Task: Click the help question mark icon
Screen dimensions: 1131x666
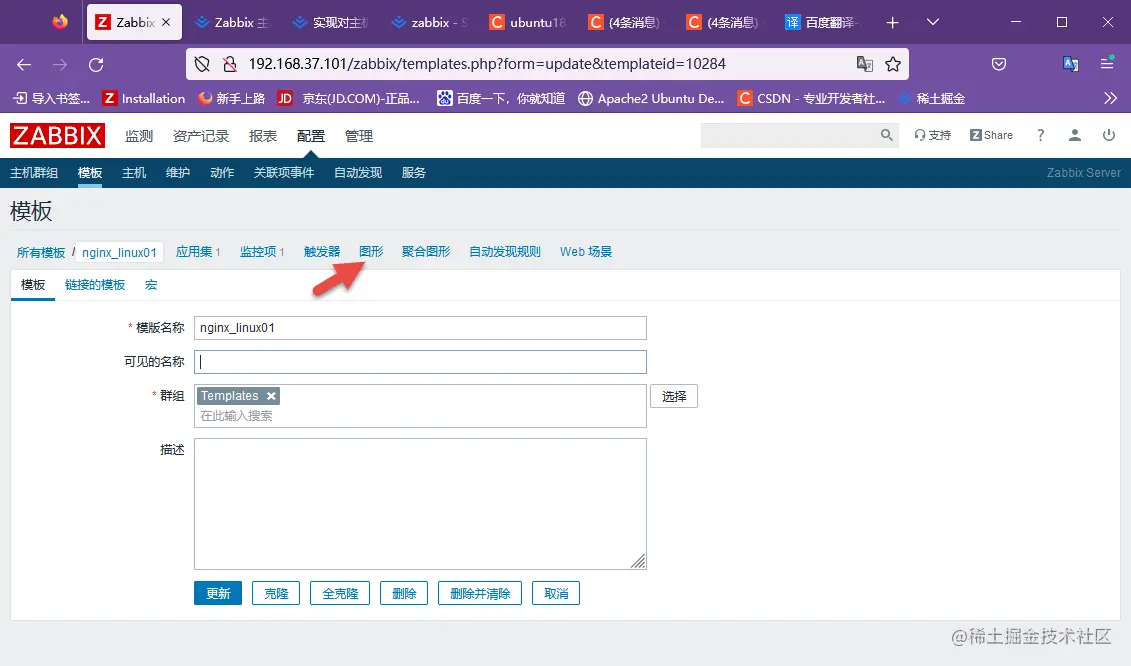Action: 1041,135
